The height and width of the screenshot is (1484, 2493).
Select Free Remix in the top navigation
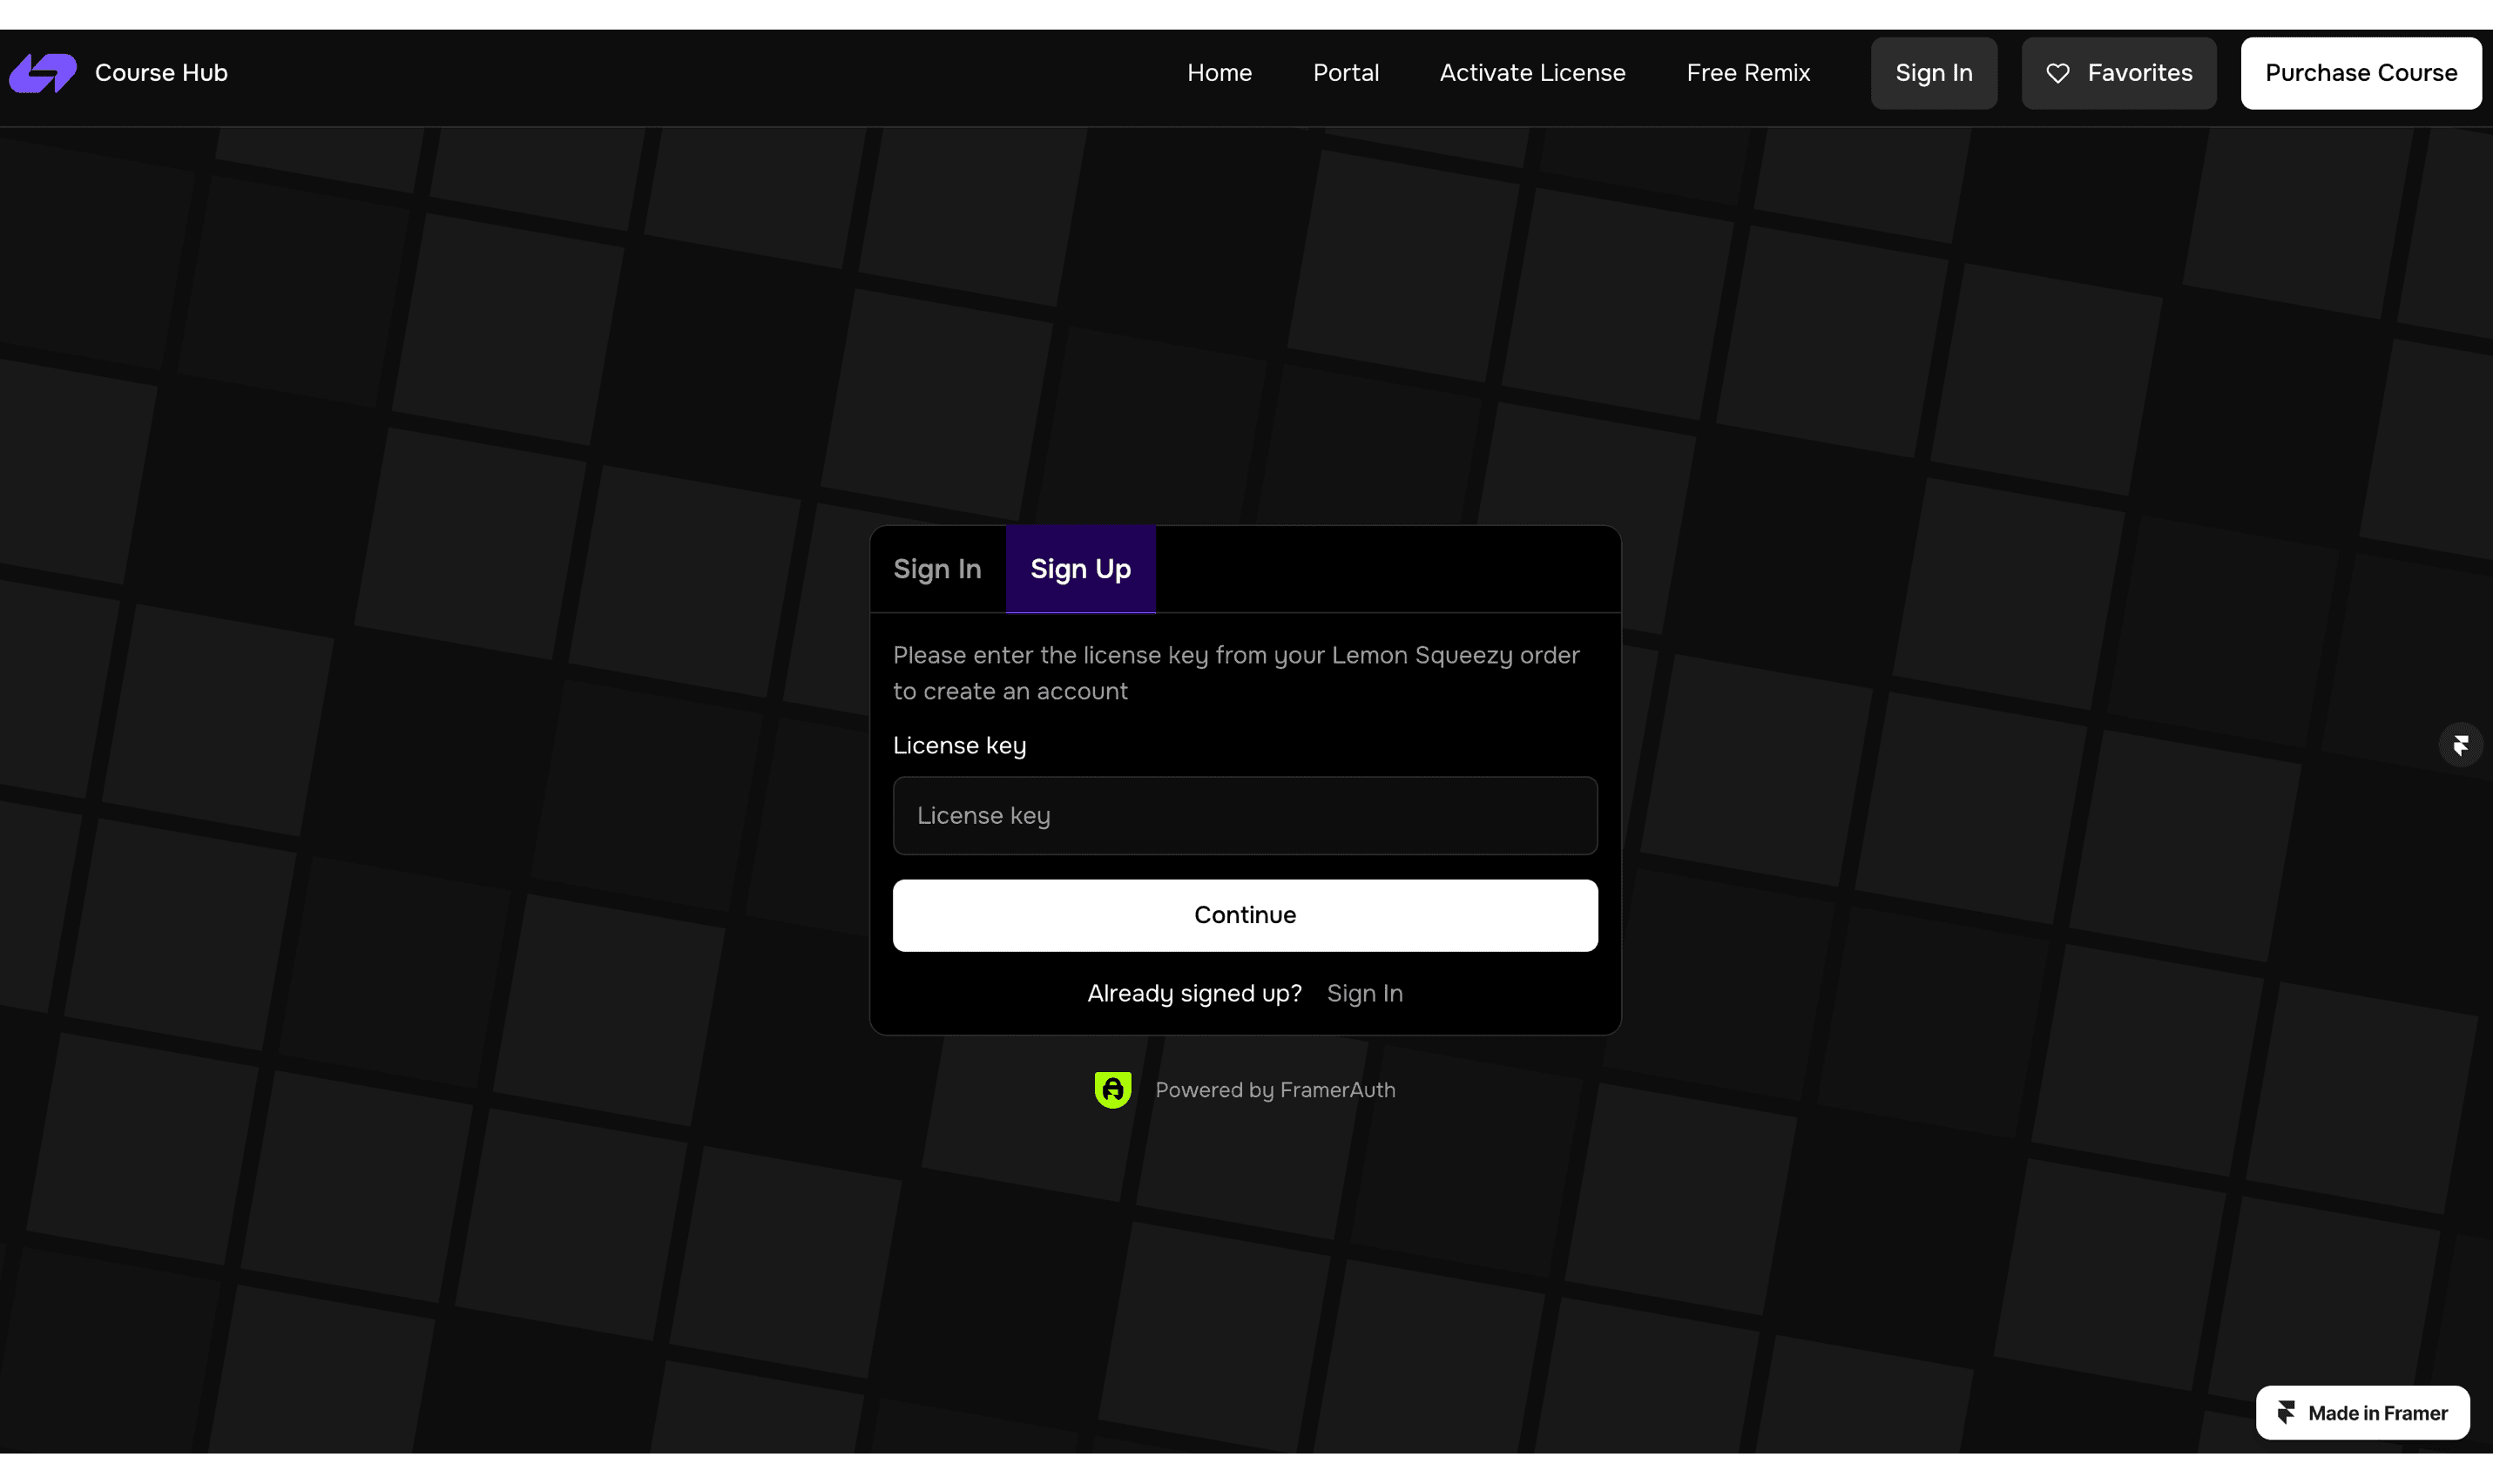(1748, 73)
